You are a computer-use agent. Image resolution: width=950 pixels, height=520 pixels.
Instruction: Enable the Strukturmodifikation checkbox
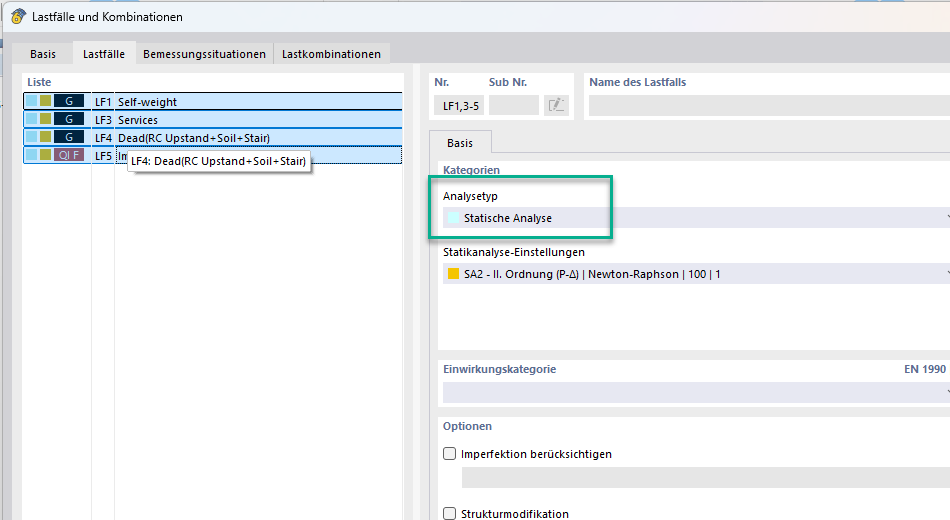(x=450, y=513)
